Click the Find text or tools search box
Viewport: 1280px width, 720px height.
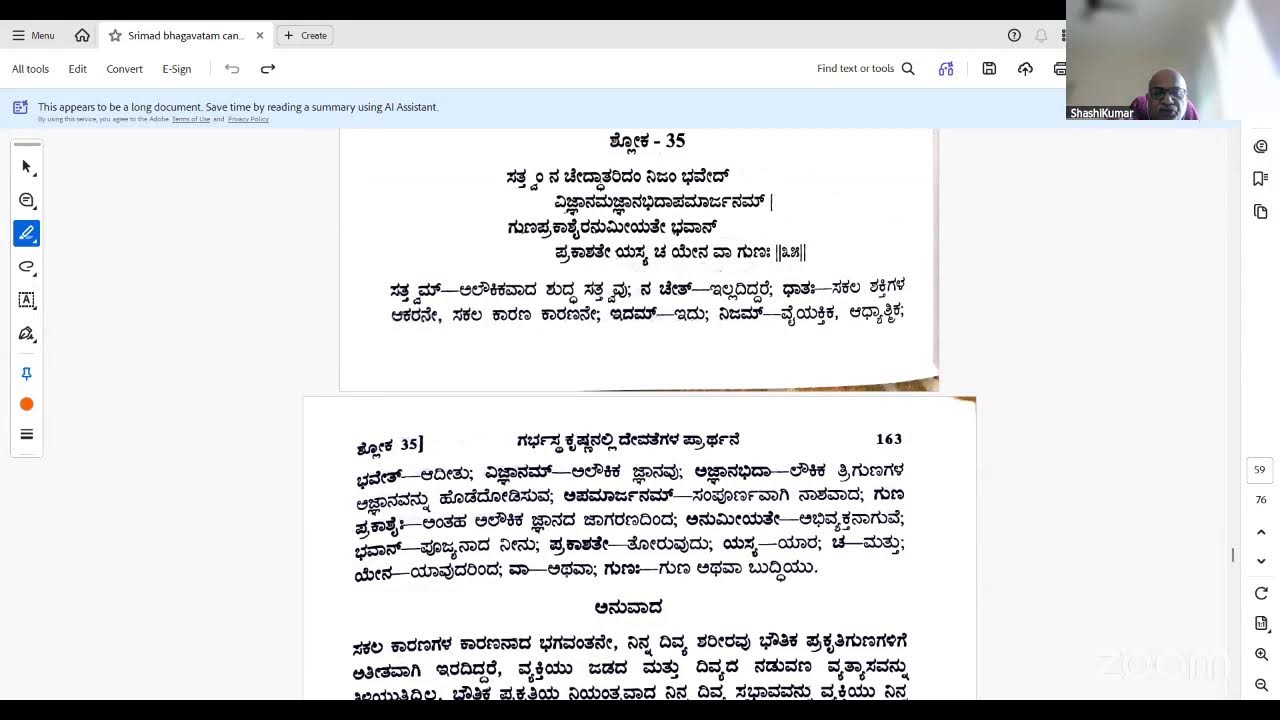(866, 69)
